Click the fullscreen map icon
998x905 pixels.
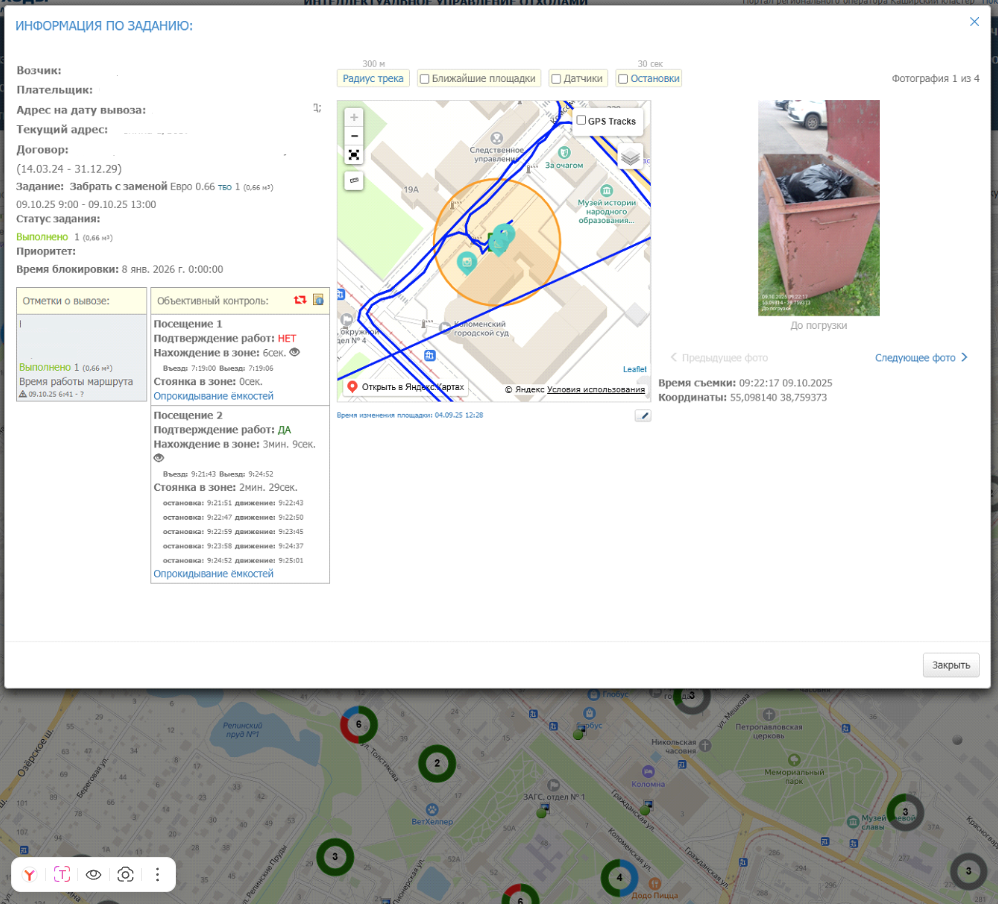(x=354, y=155)
